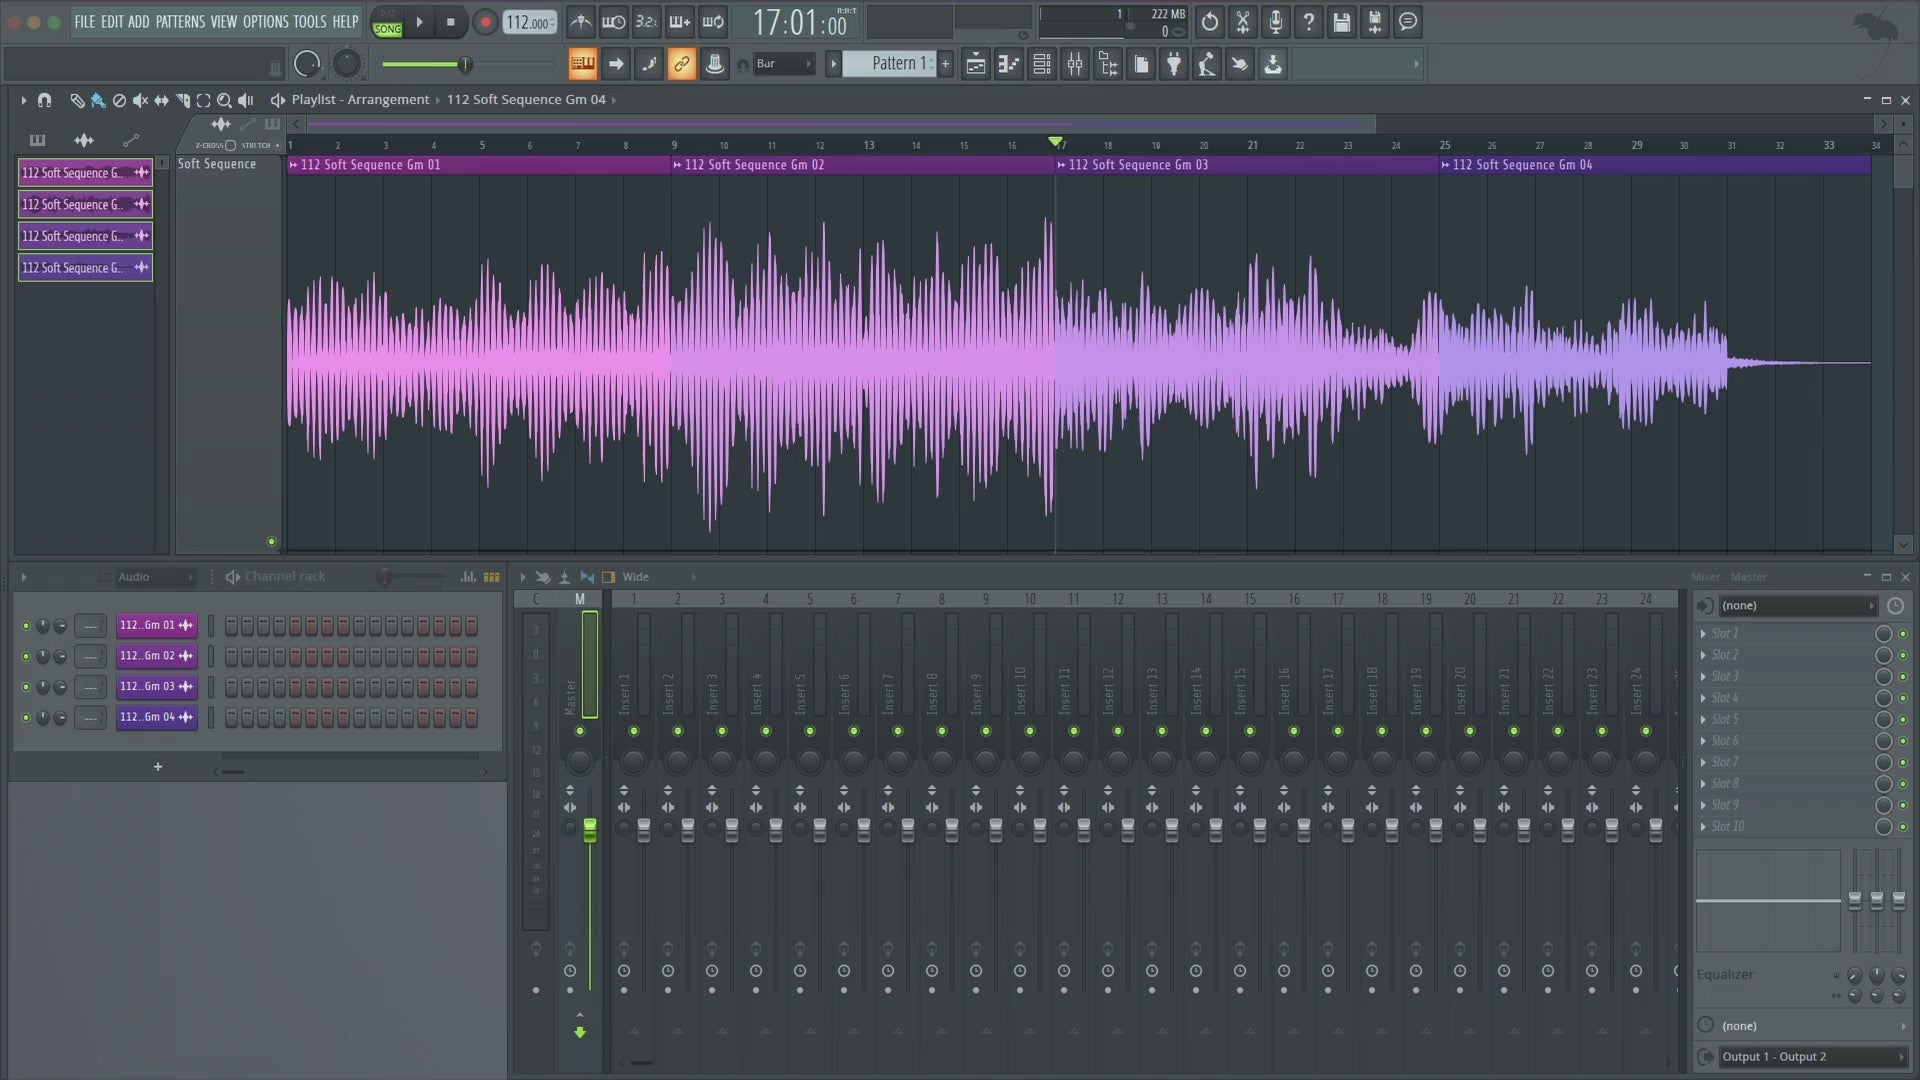Screen dimensions: 1920x1080
Task: Show the Mixer window icon
Action: point(1075,64)
